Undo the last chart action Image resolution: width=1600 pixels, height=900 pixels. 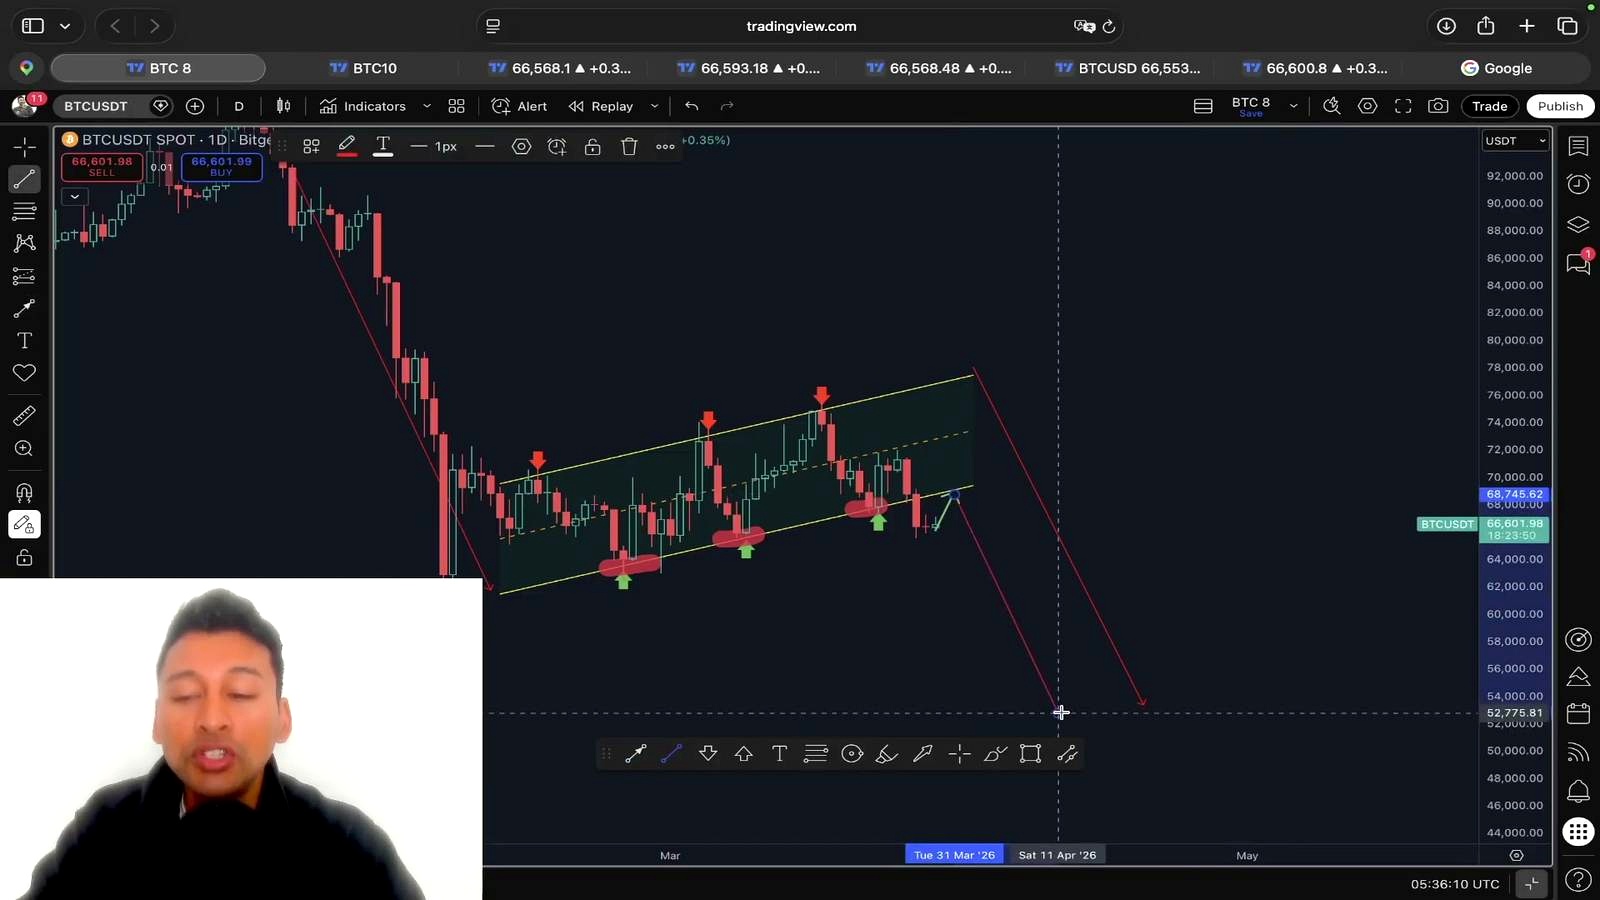(x=691, y=106)
